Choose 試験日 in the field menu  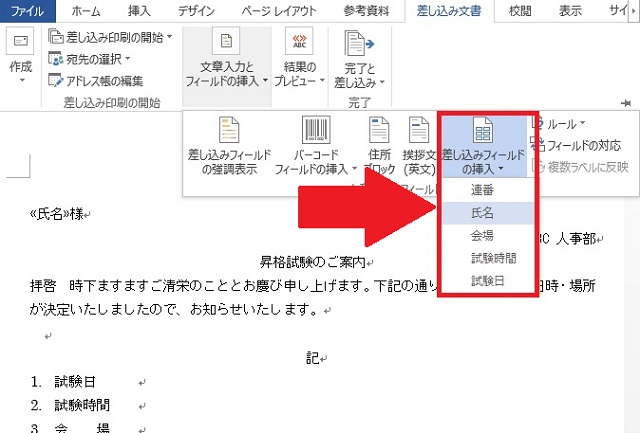pyautogui.click(x=488, y=281)
